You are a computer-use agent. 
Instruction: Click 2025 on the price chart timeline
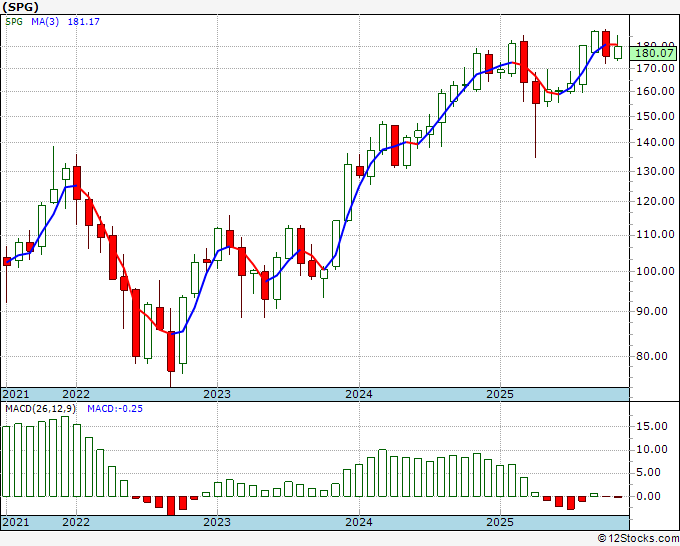(500, 394)
